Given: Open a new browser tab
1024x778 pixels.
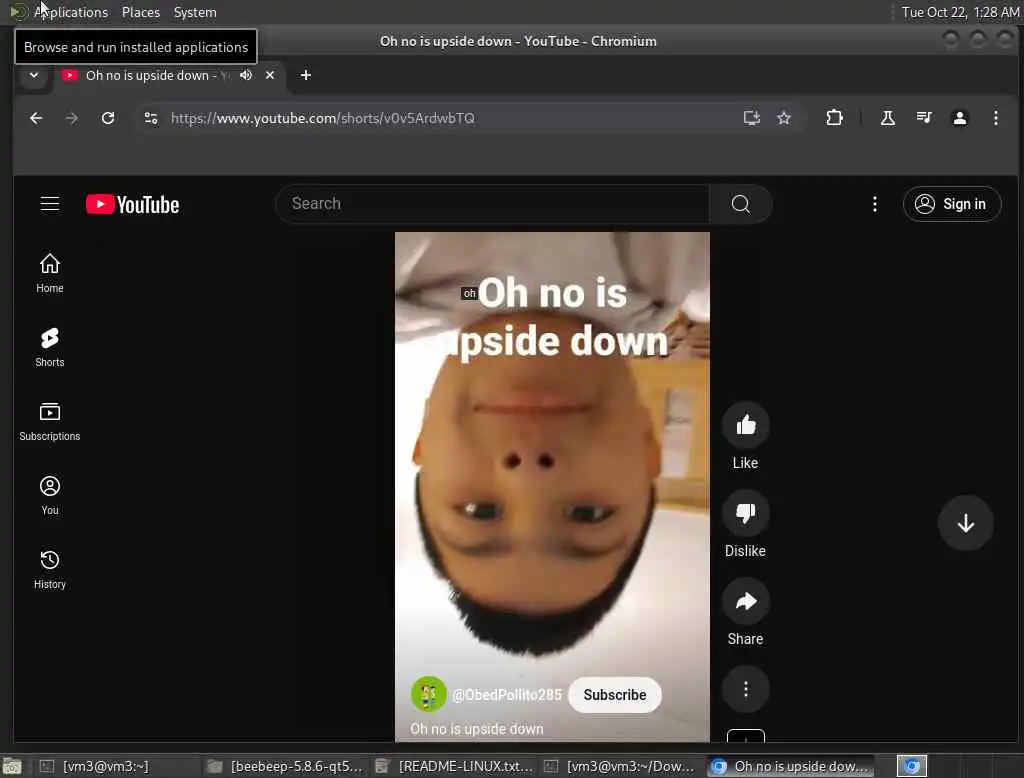Looking at the screenshot, I should coord(306,75).
